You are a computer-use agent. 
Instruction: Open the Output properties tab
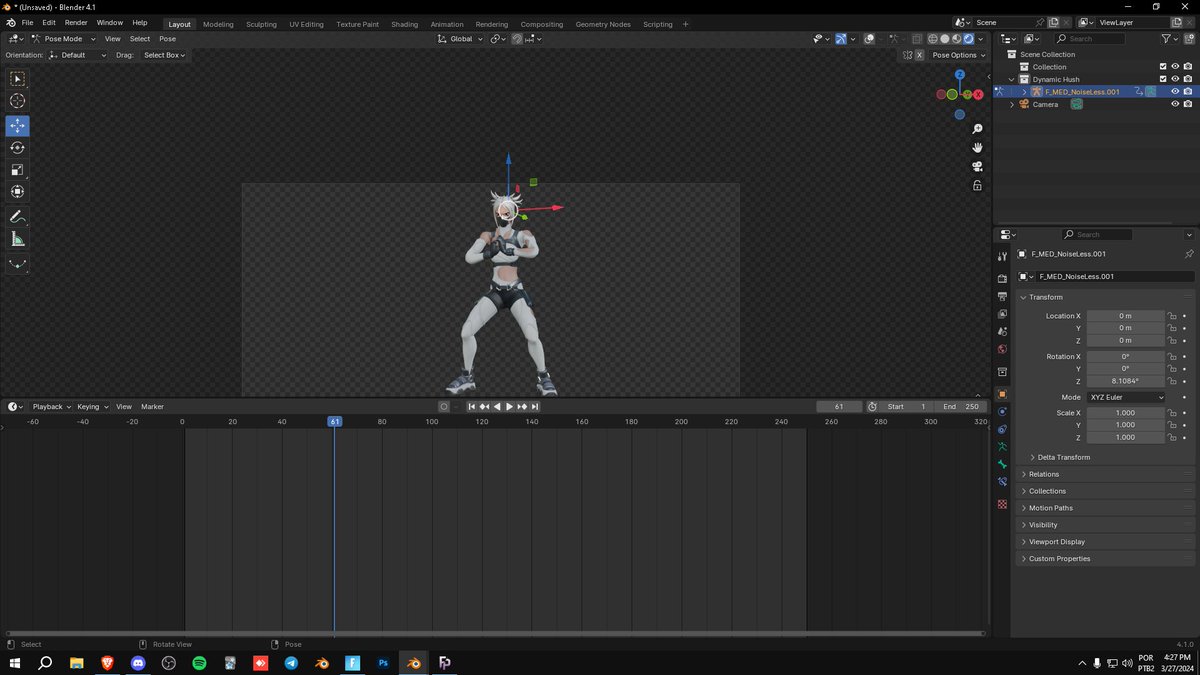pos(1002,297)
